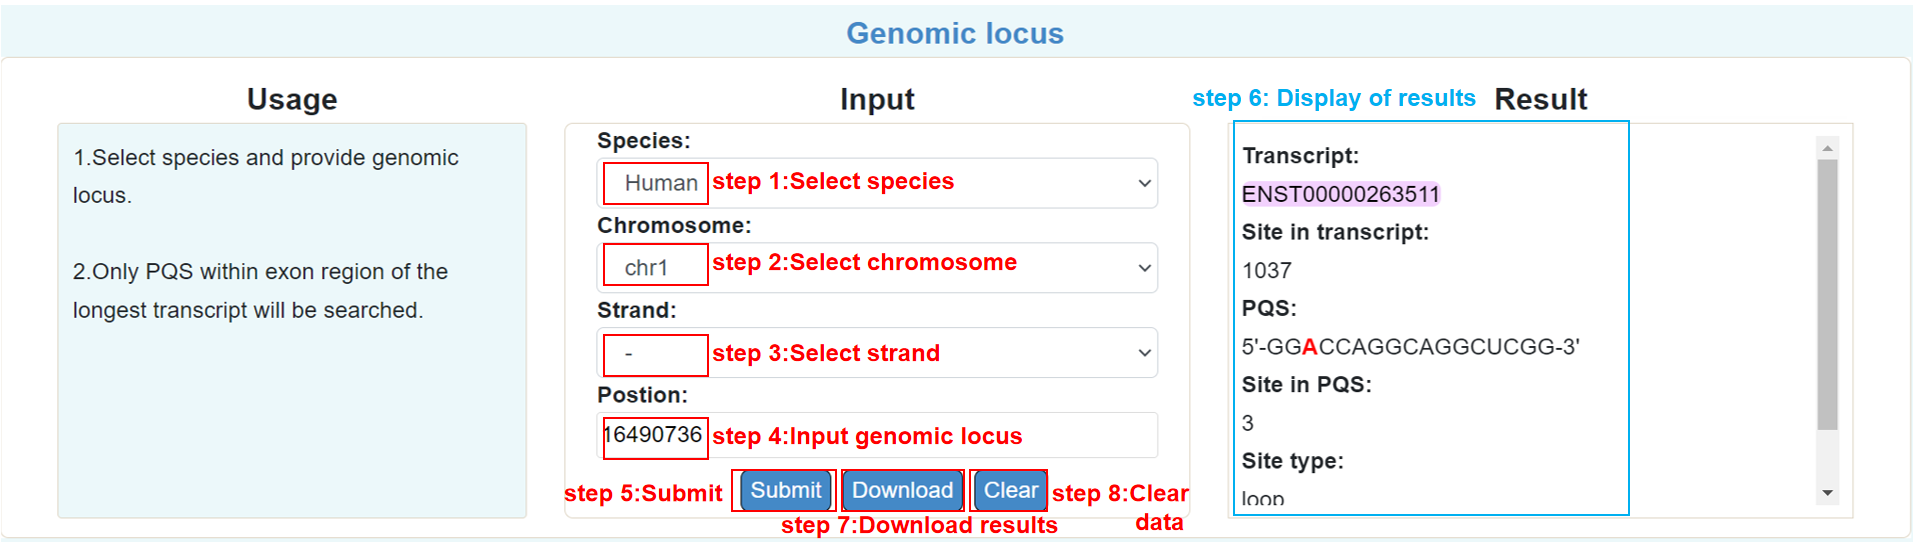Click the Position field containing 16490736
Screen dimensions: 1915x545
pyautogui.click(x=877, y=435)
